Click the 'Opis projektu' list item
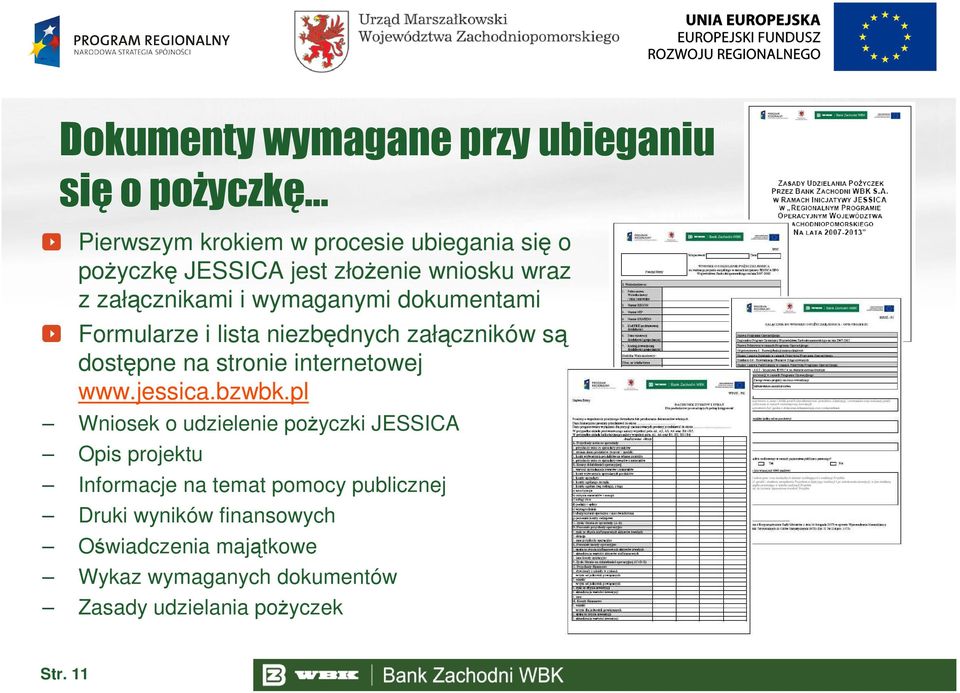 click(140, 454)
